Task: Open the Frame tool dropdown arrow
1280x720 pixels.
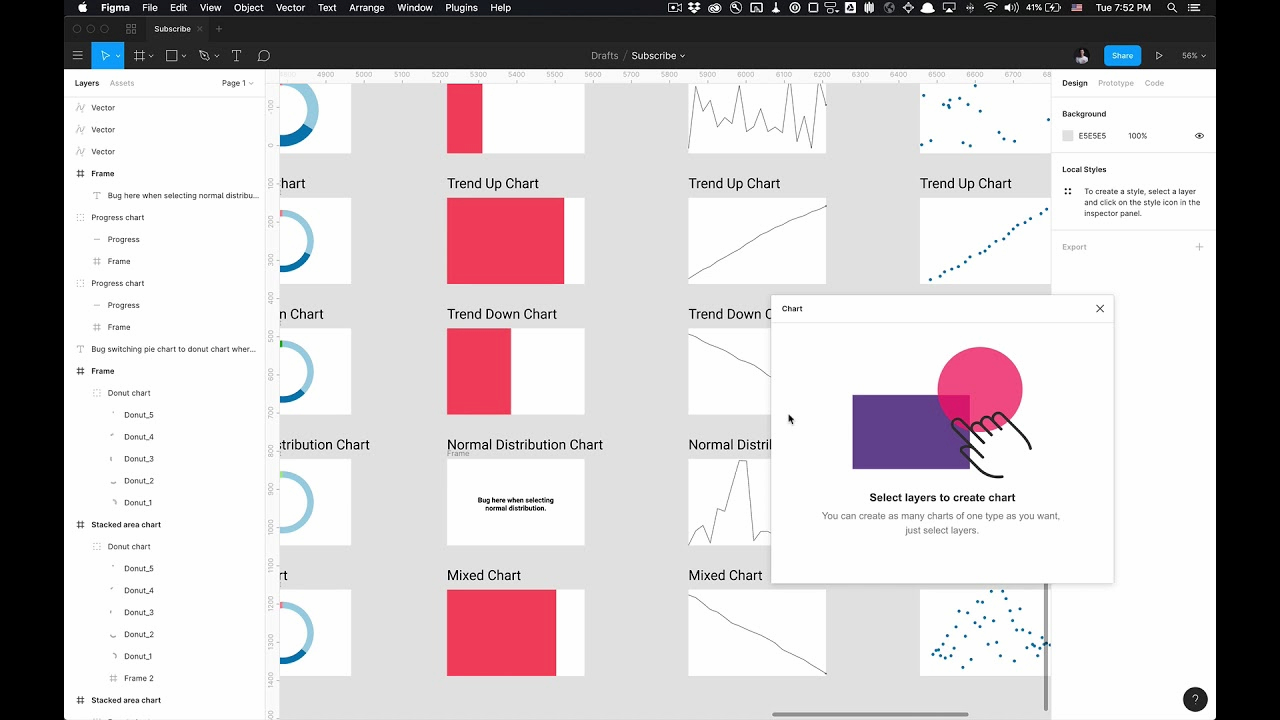Action: click(152, 56)
